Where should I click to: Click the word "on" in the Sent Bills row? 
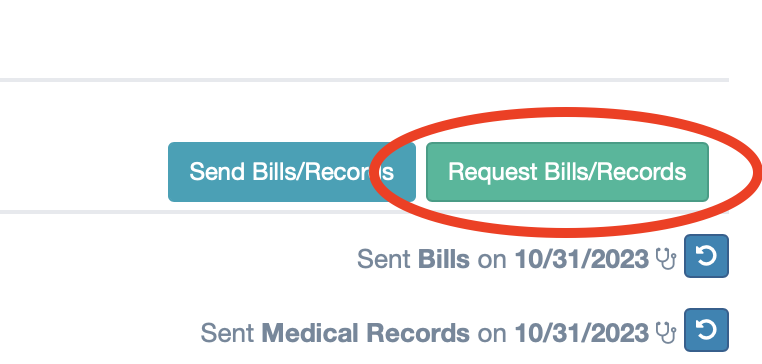[492, 260]
